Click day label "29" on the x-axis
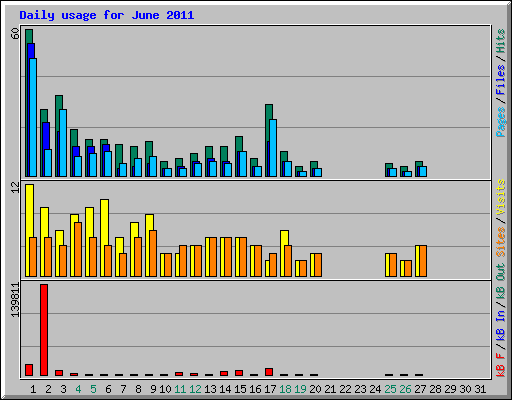The height and width of the screenshot is (400, 512). (x=450, y=389)
